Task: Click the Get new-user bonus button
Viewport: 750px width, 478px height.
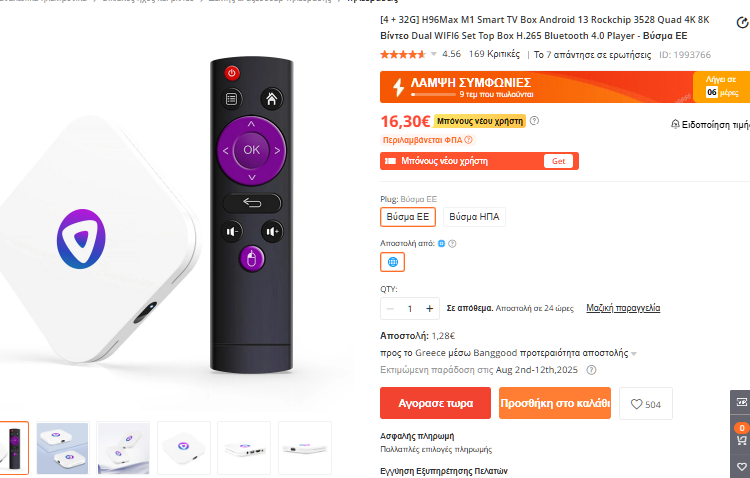Action: tap(558, 161)
